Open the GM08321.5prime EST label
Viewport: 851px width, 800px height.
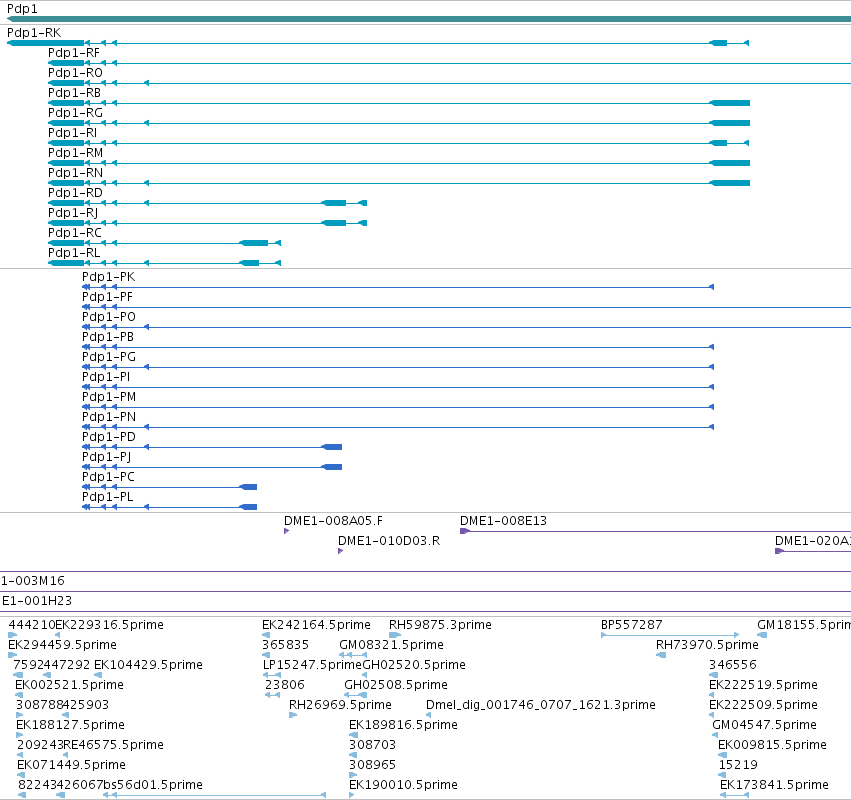point(391,645)
